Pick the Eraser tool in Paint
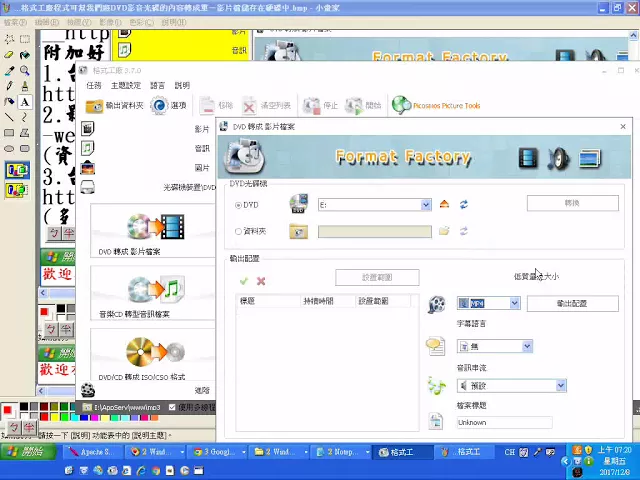640x480 pixels. pyautogui.click(x=9, y=55)
